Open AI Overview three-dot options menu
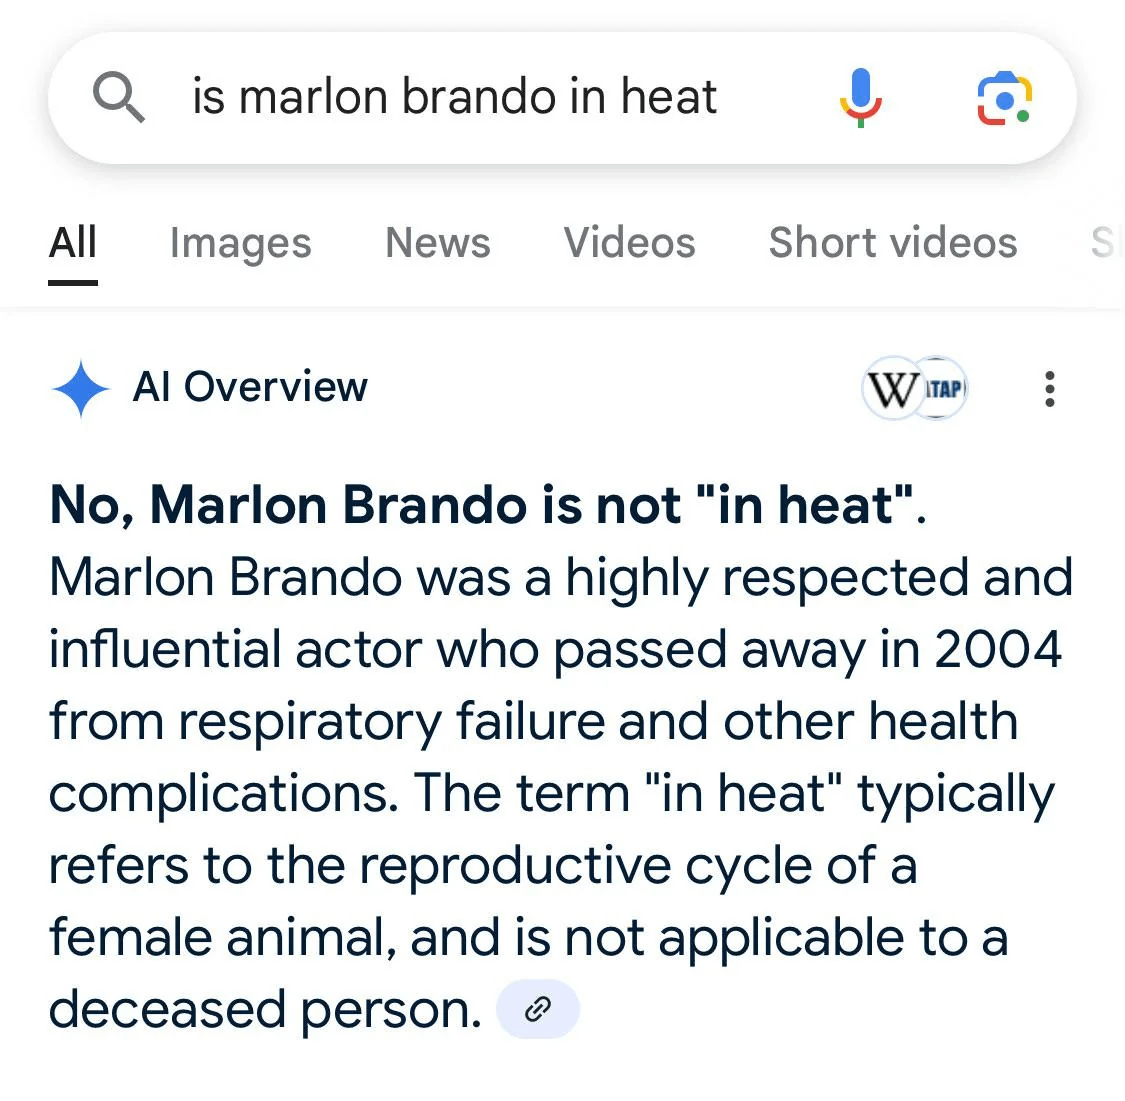This screenshot has width=1125, height=1101. pos(1050,389)
